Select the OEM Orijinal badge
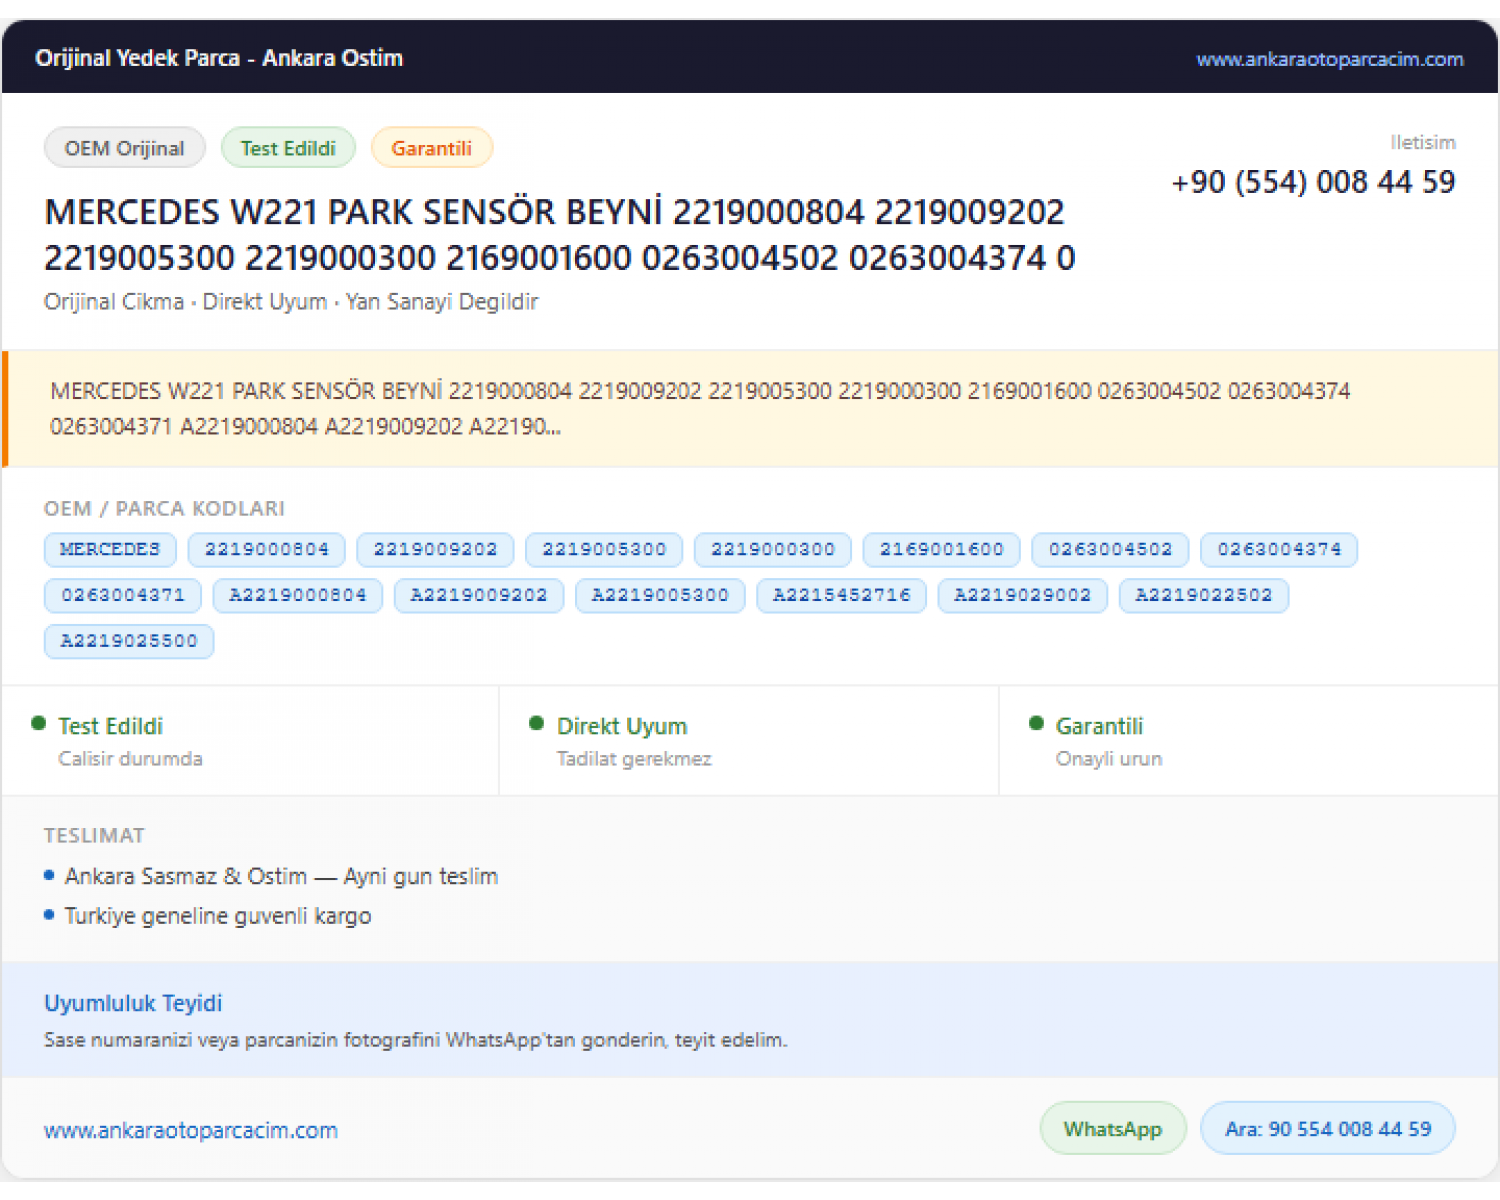 125,148
